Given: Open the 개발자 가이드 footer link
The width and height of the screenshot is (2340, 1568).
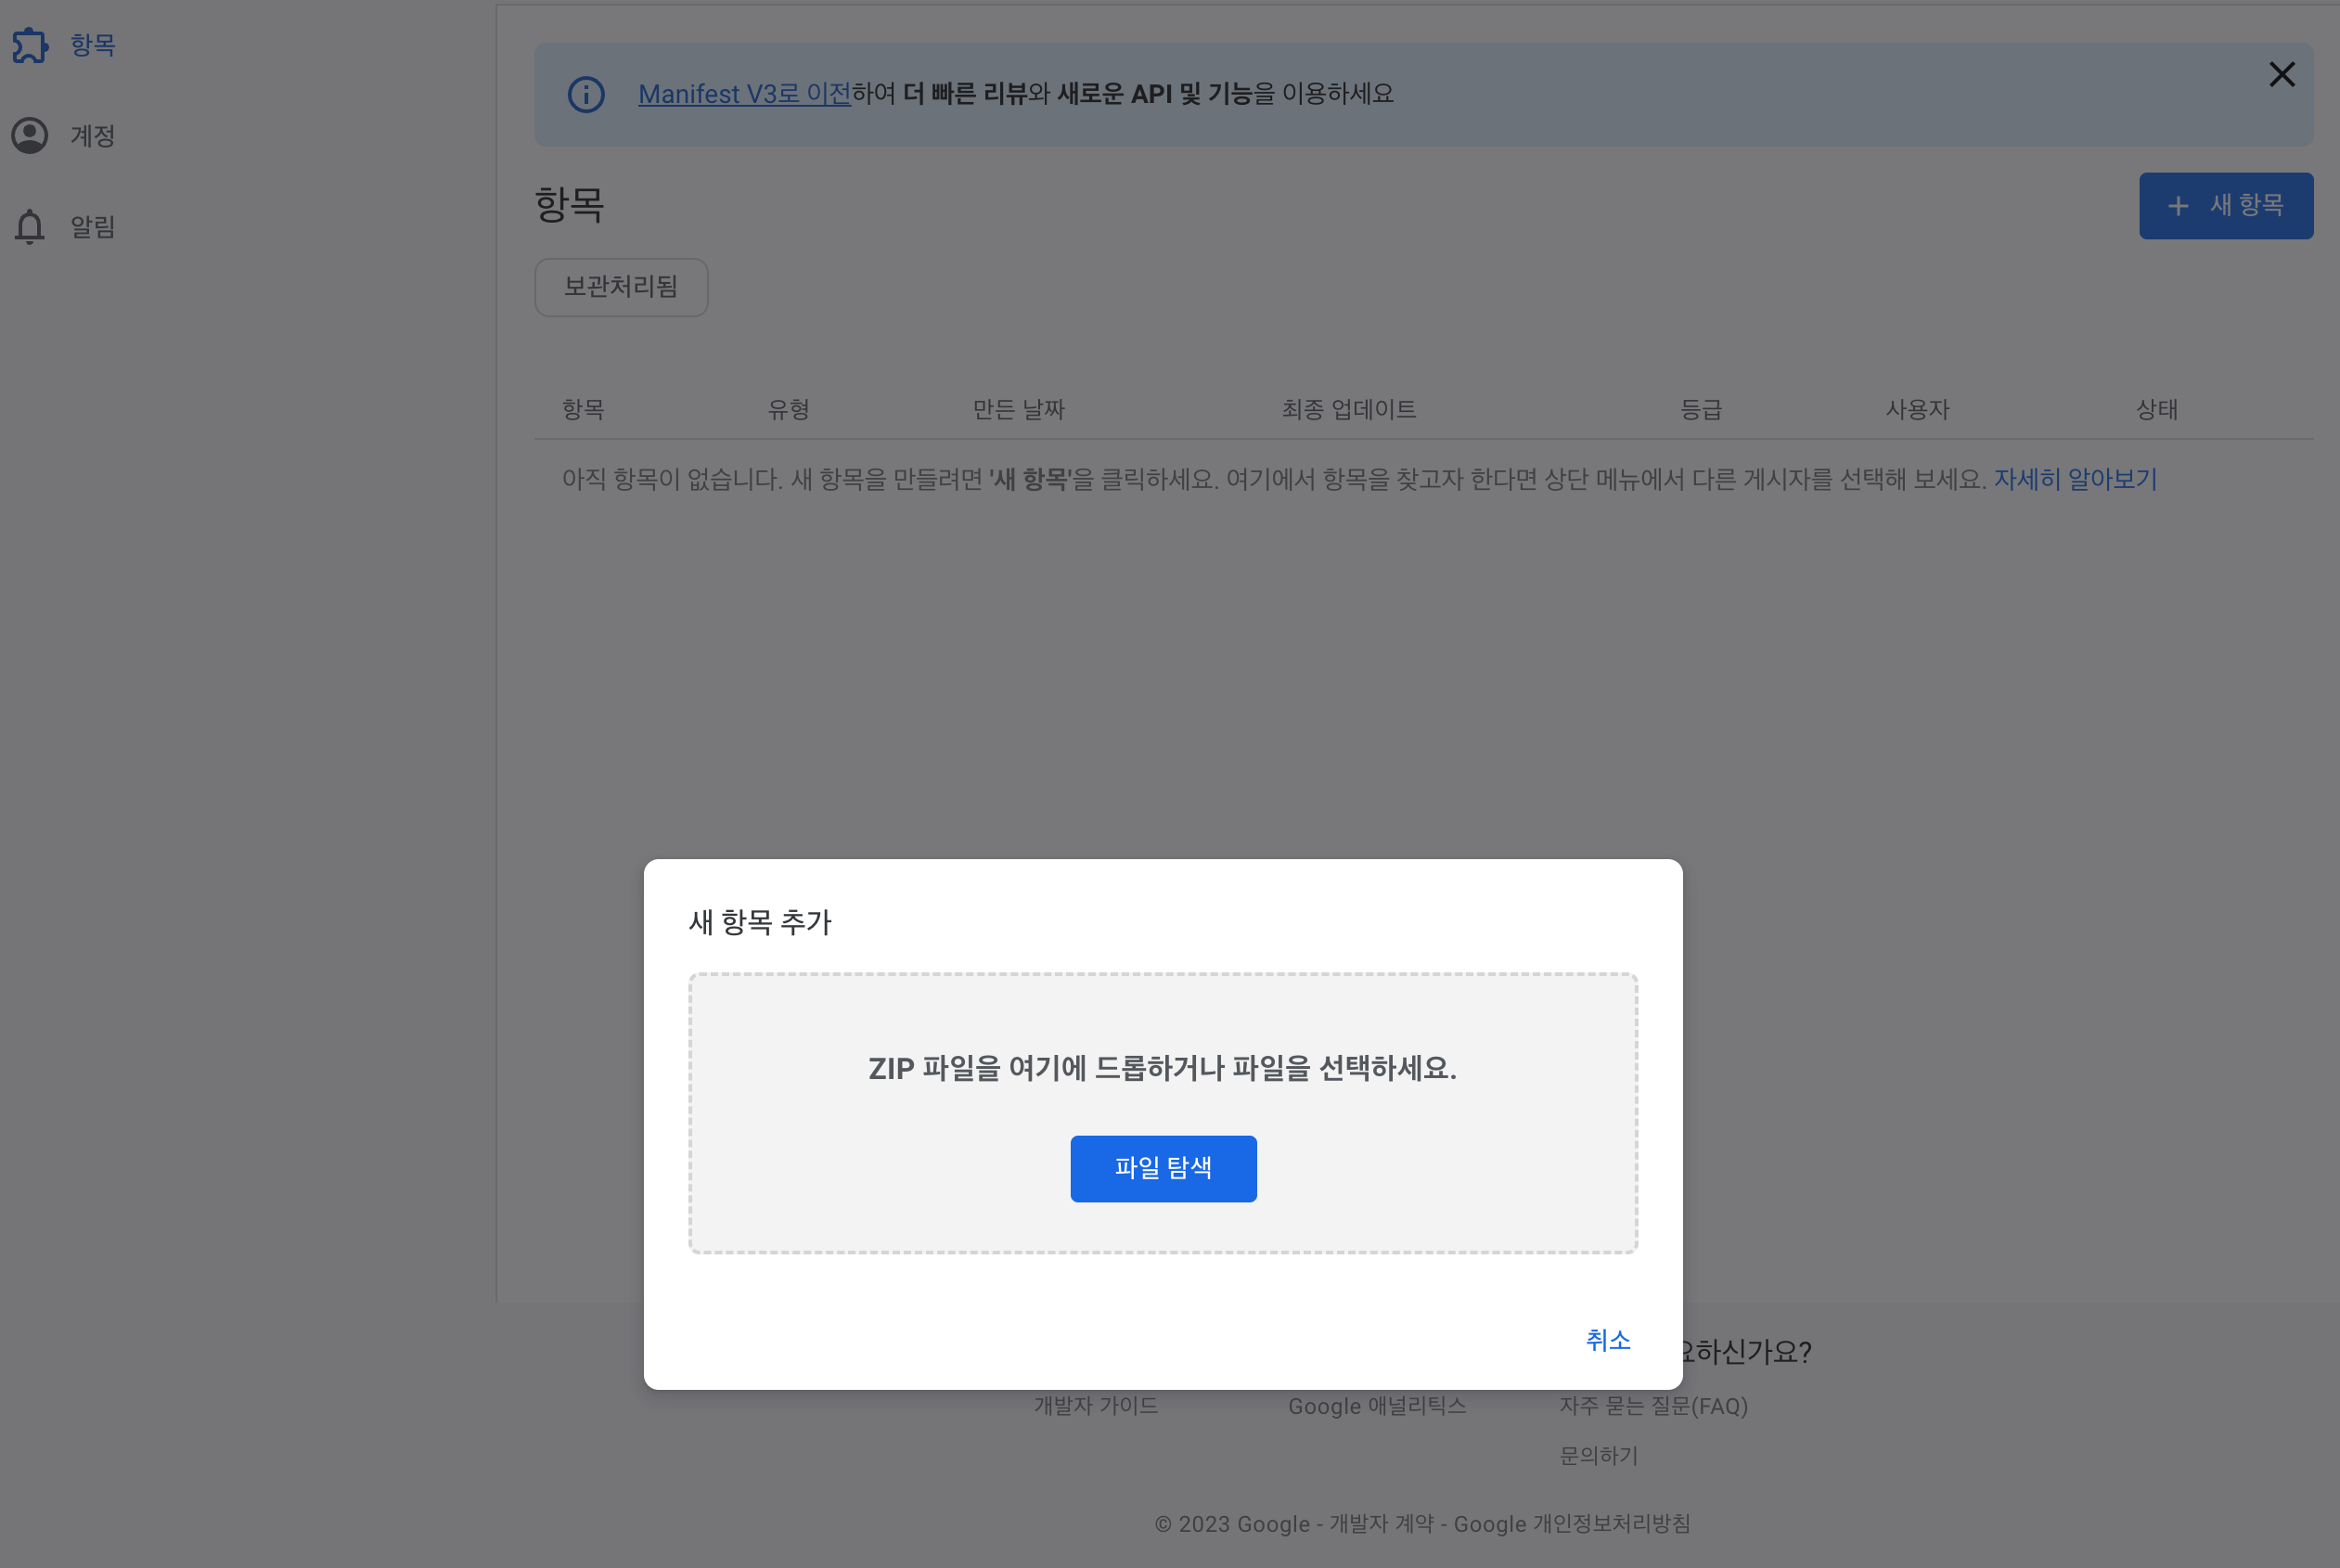Looking at the screenshot, I should [1095, 1405].
